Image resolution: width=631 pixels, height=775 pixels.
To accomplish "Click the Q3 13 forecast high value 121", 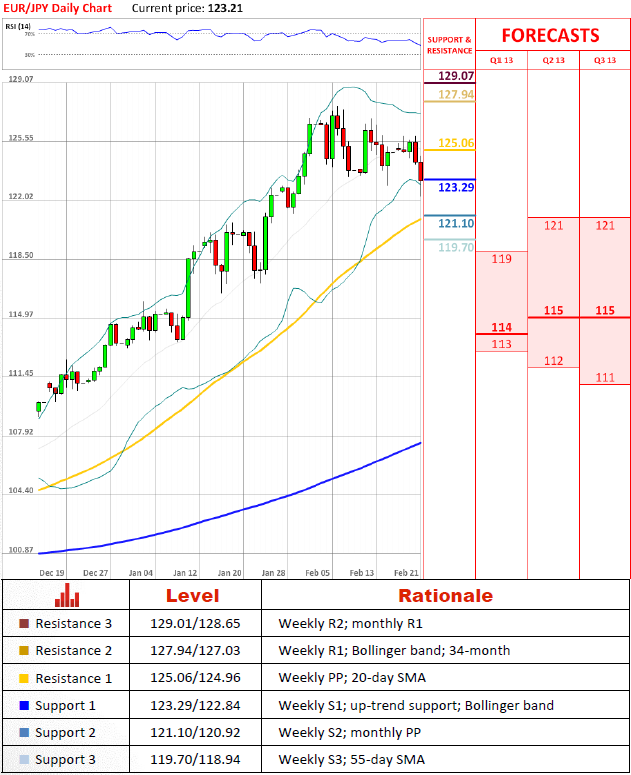I will click(605, 226).
